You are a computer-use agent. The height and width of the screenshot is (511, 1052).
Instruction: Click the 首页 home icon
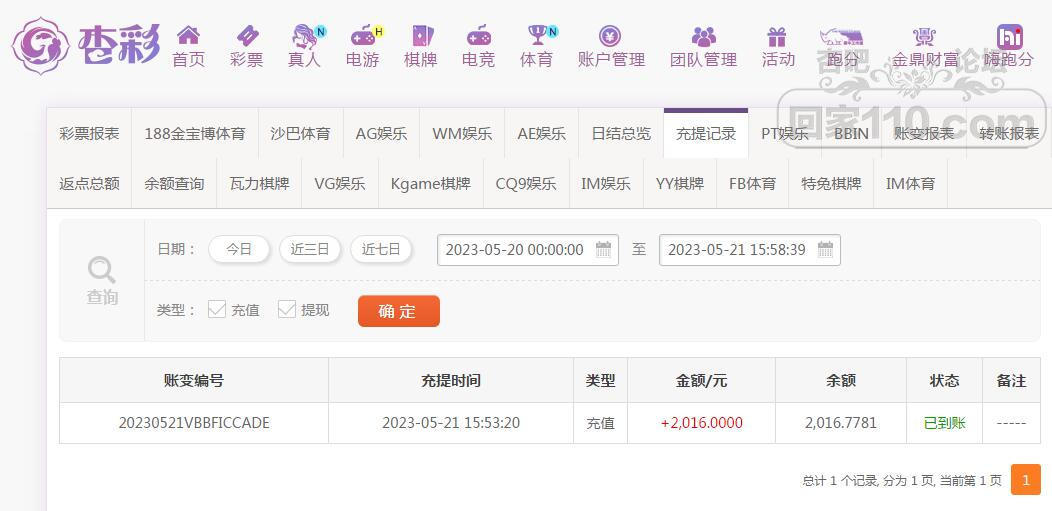[x=188, y=37]
